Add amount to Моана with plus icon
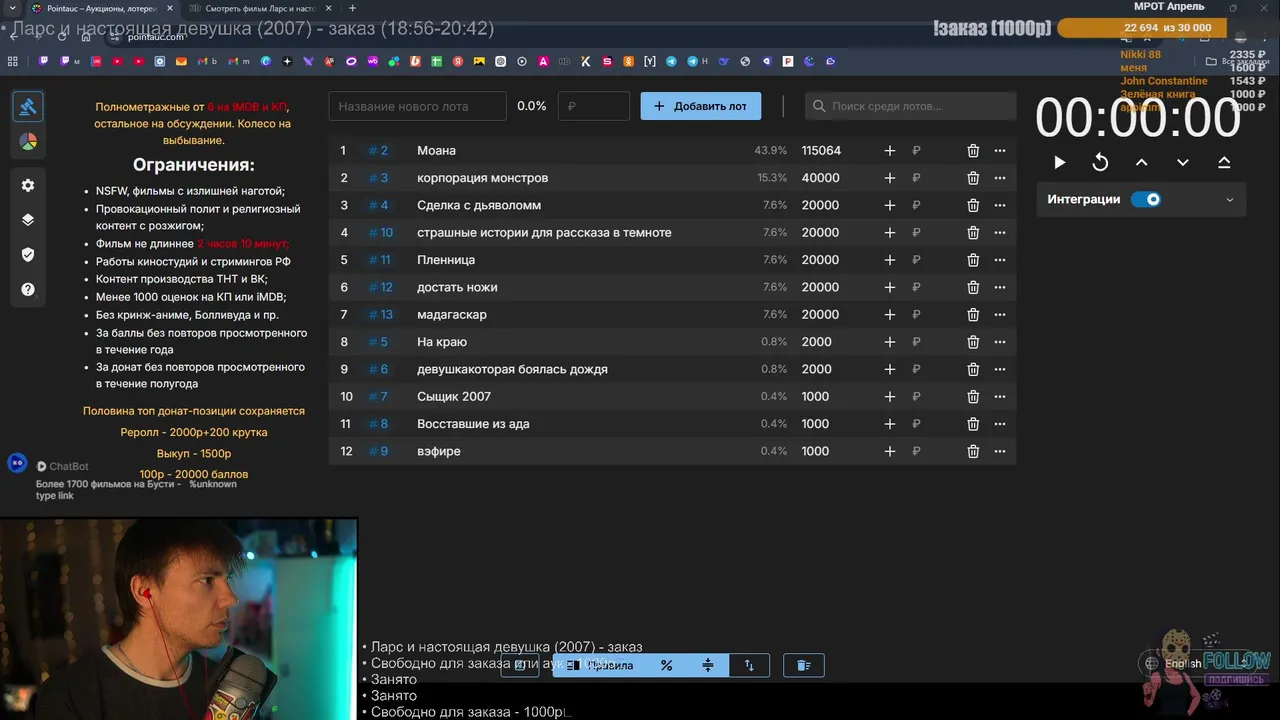The width and height of the screenshot is (1280, 720). click(890, 151)
